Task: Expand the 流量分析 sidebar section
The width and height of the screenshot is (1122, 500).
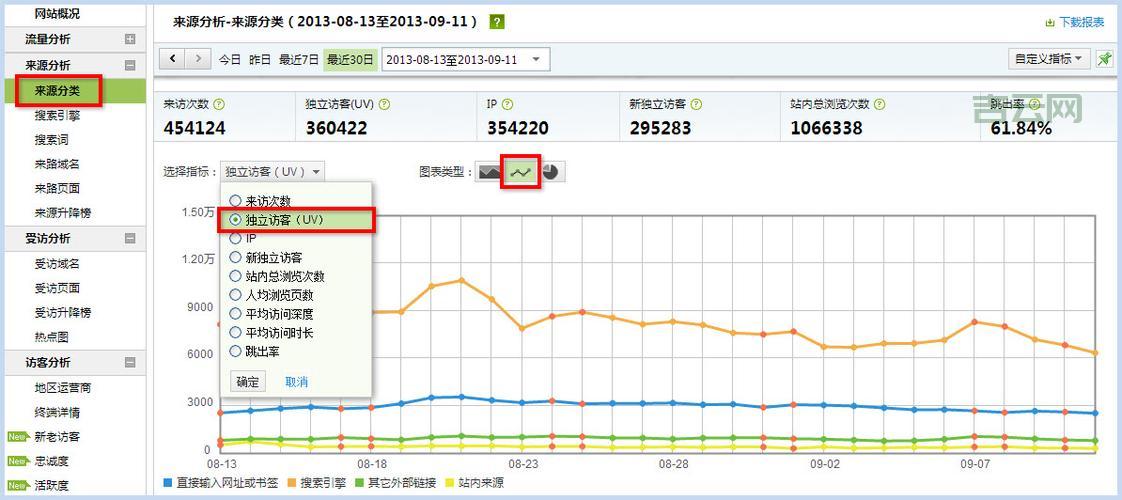Action: click(x=130, y=39)
